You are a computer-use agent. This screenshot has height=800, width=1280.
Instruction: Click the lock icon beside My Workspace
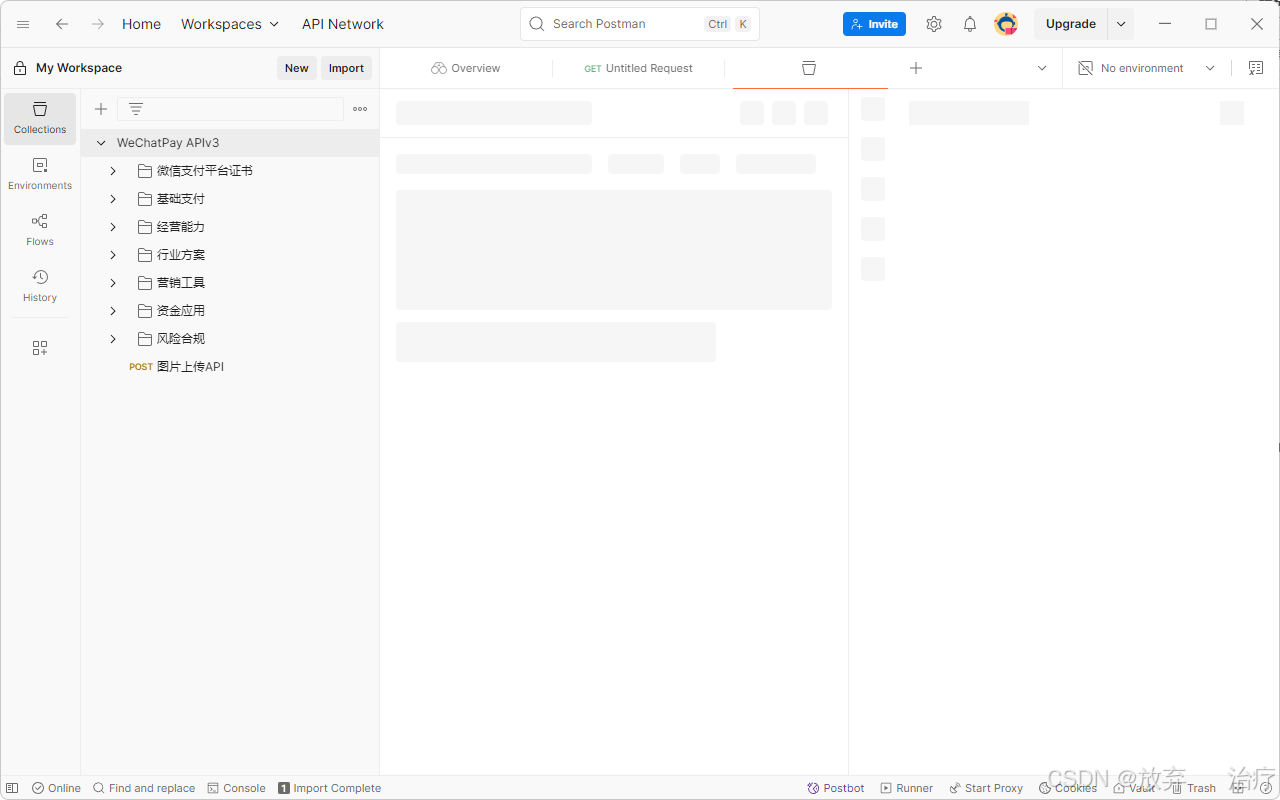20,68
